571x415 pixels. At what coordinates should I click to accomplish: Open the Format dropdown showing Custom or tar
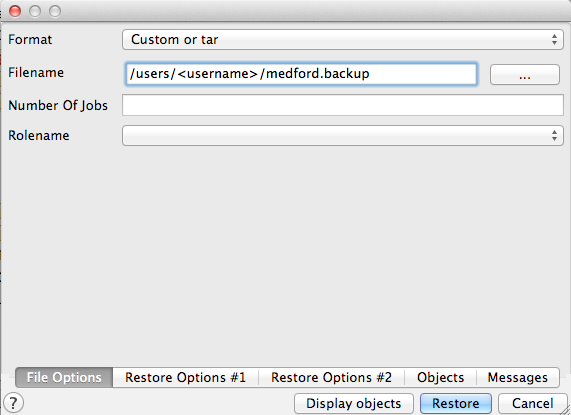[343, 39]
